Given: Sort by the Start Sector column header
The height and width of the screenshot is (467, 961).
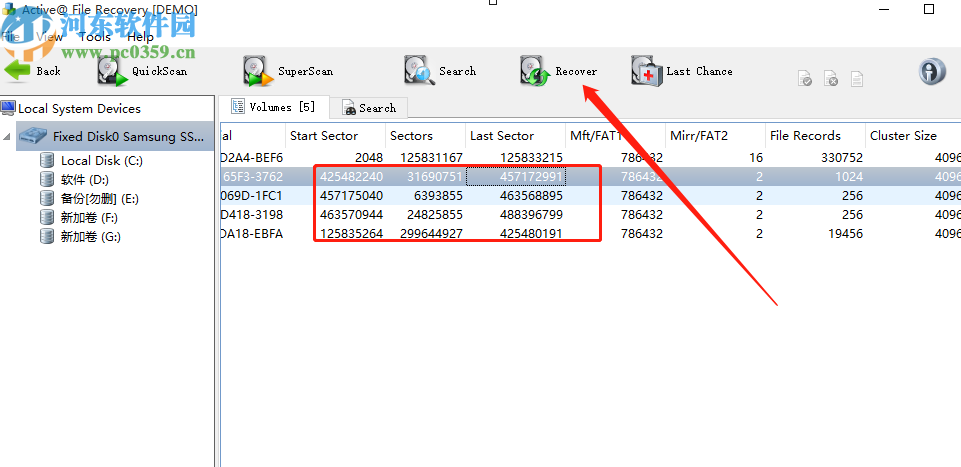Looking at the screenshot, I should (x=335, y=136).
